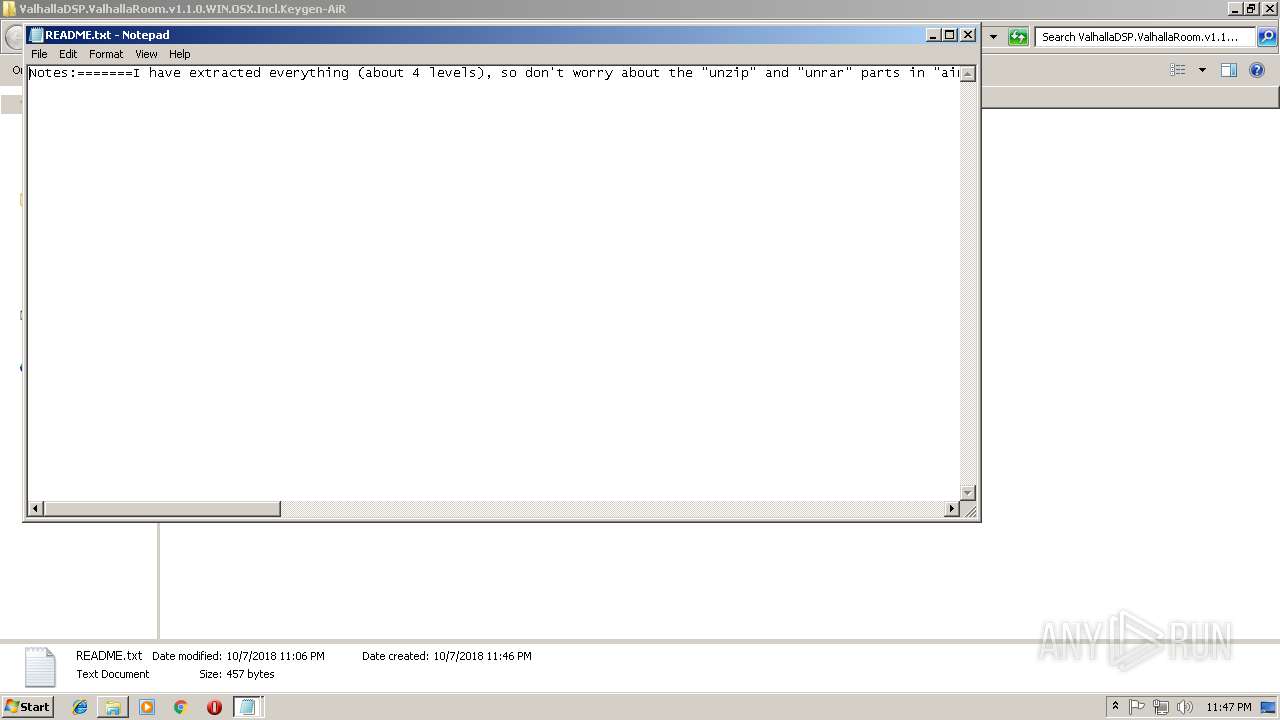Click vertical scrollbar up arrow in Notepad

click(x=968, y=74)
